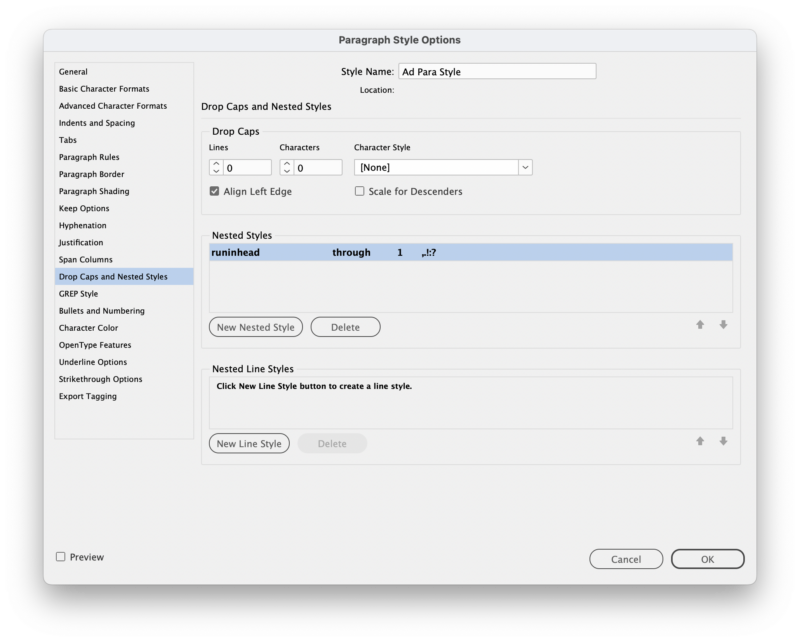Image resolution: width=800 pixels, height=642 pixels.
Task: Click the ',!:?' delimiter characters entry
Action: (429, 253)
